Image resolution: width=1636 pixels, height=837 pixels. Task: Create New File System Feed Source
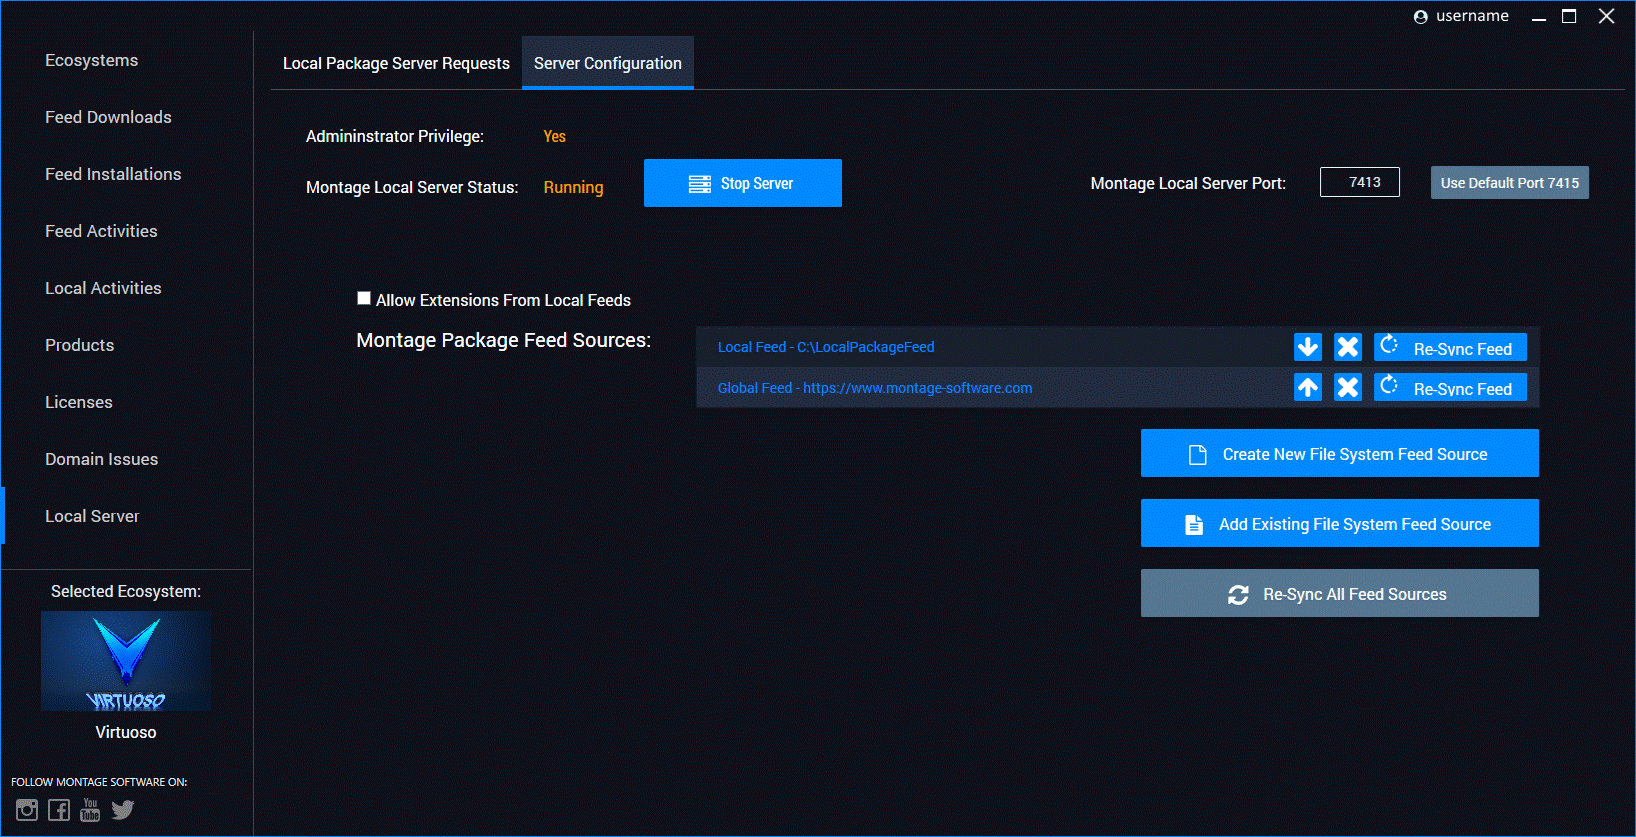point(1340,453)
